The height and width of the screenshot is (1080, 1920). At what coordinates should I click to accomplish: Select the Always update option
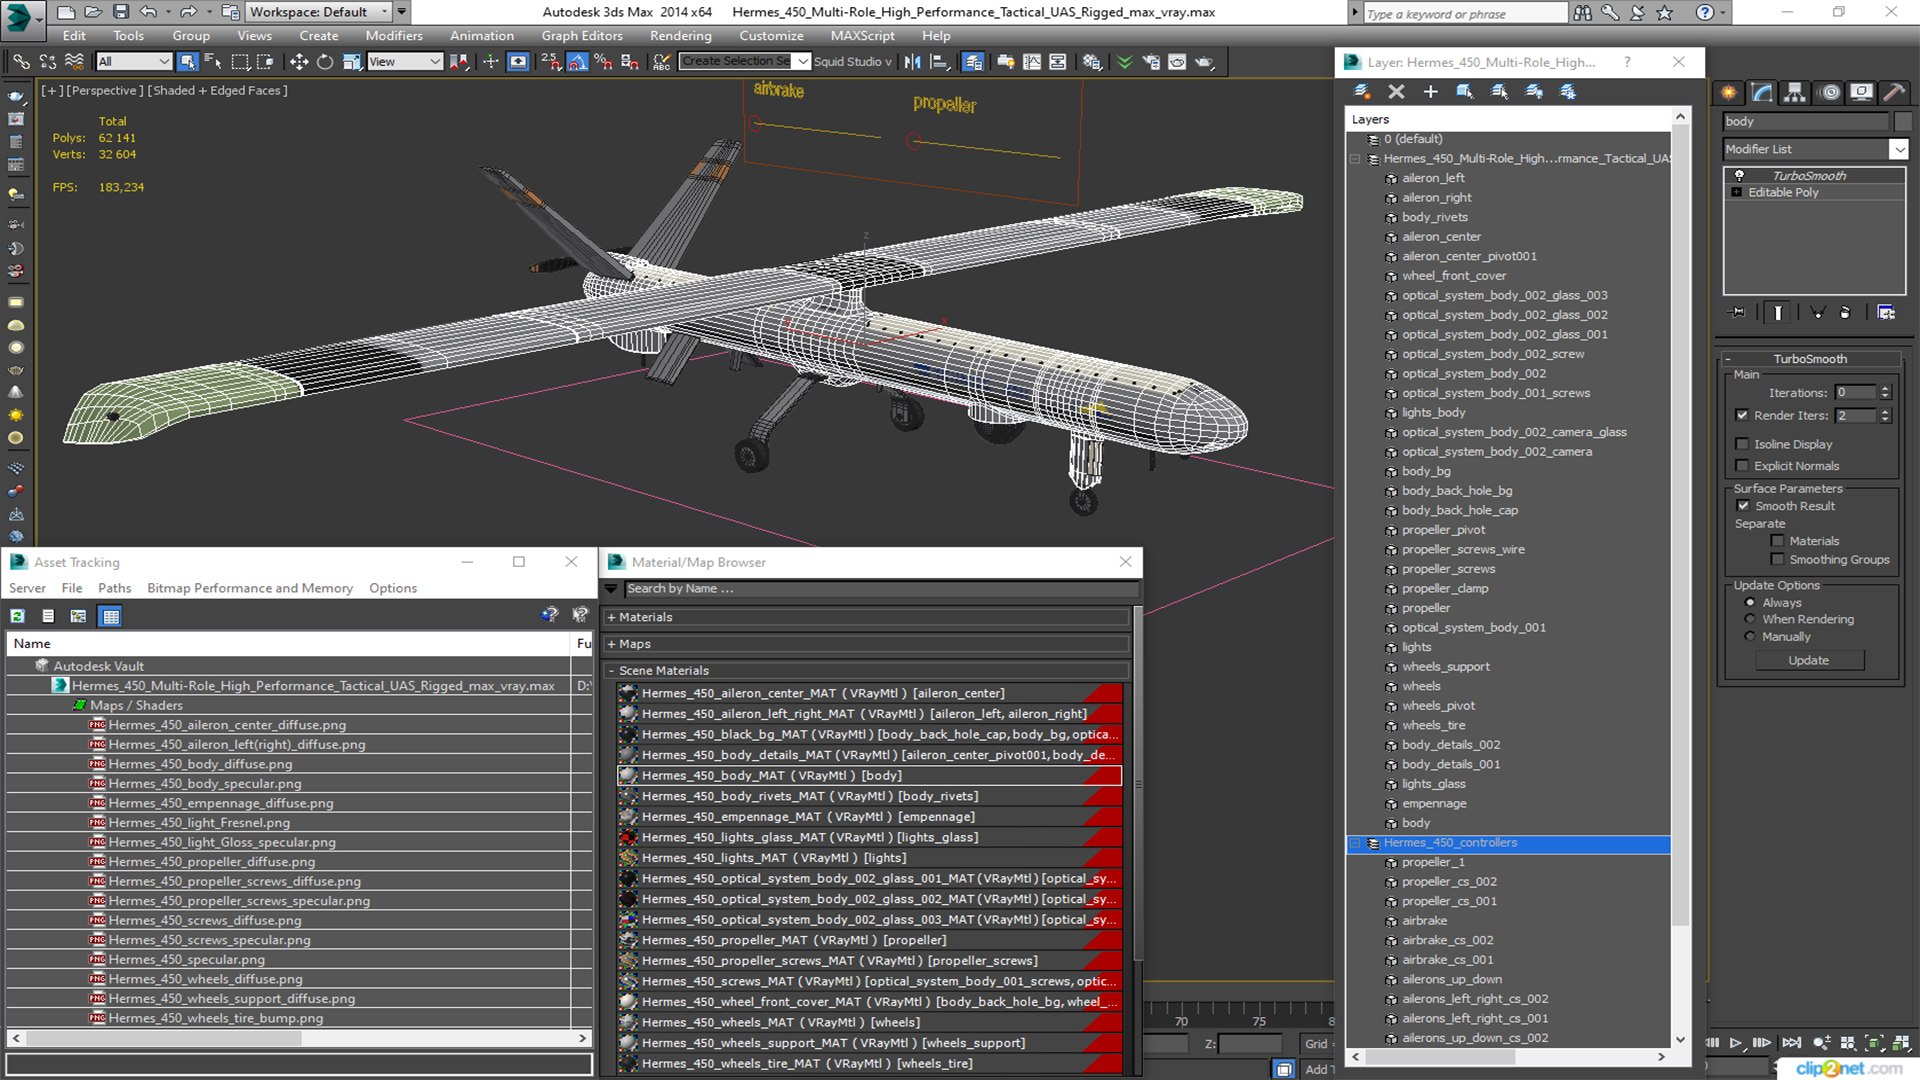pos(1750,603)
